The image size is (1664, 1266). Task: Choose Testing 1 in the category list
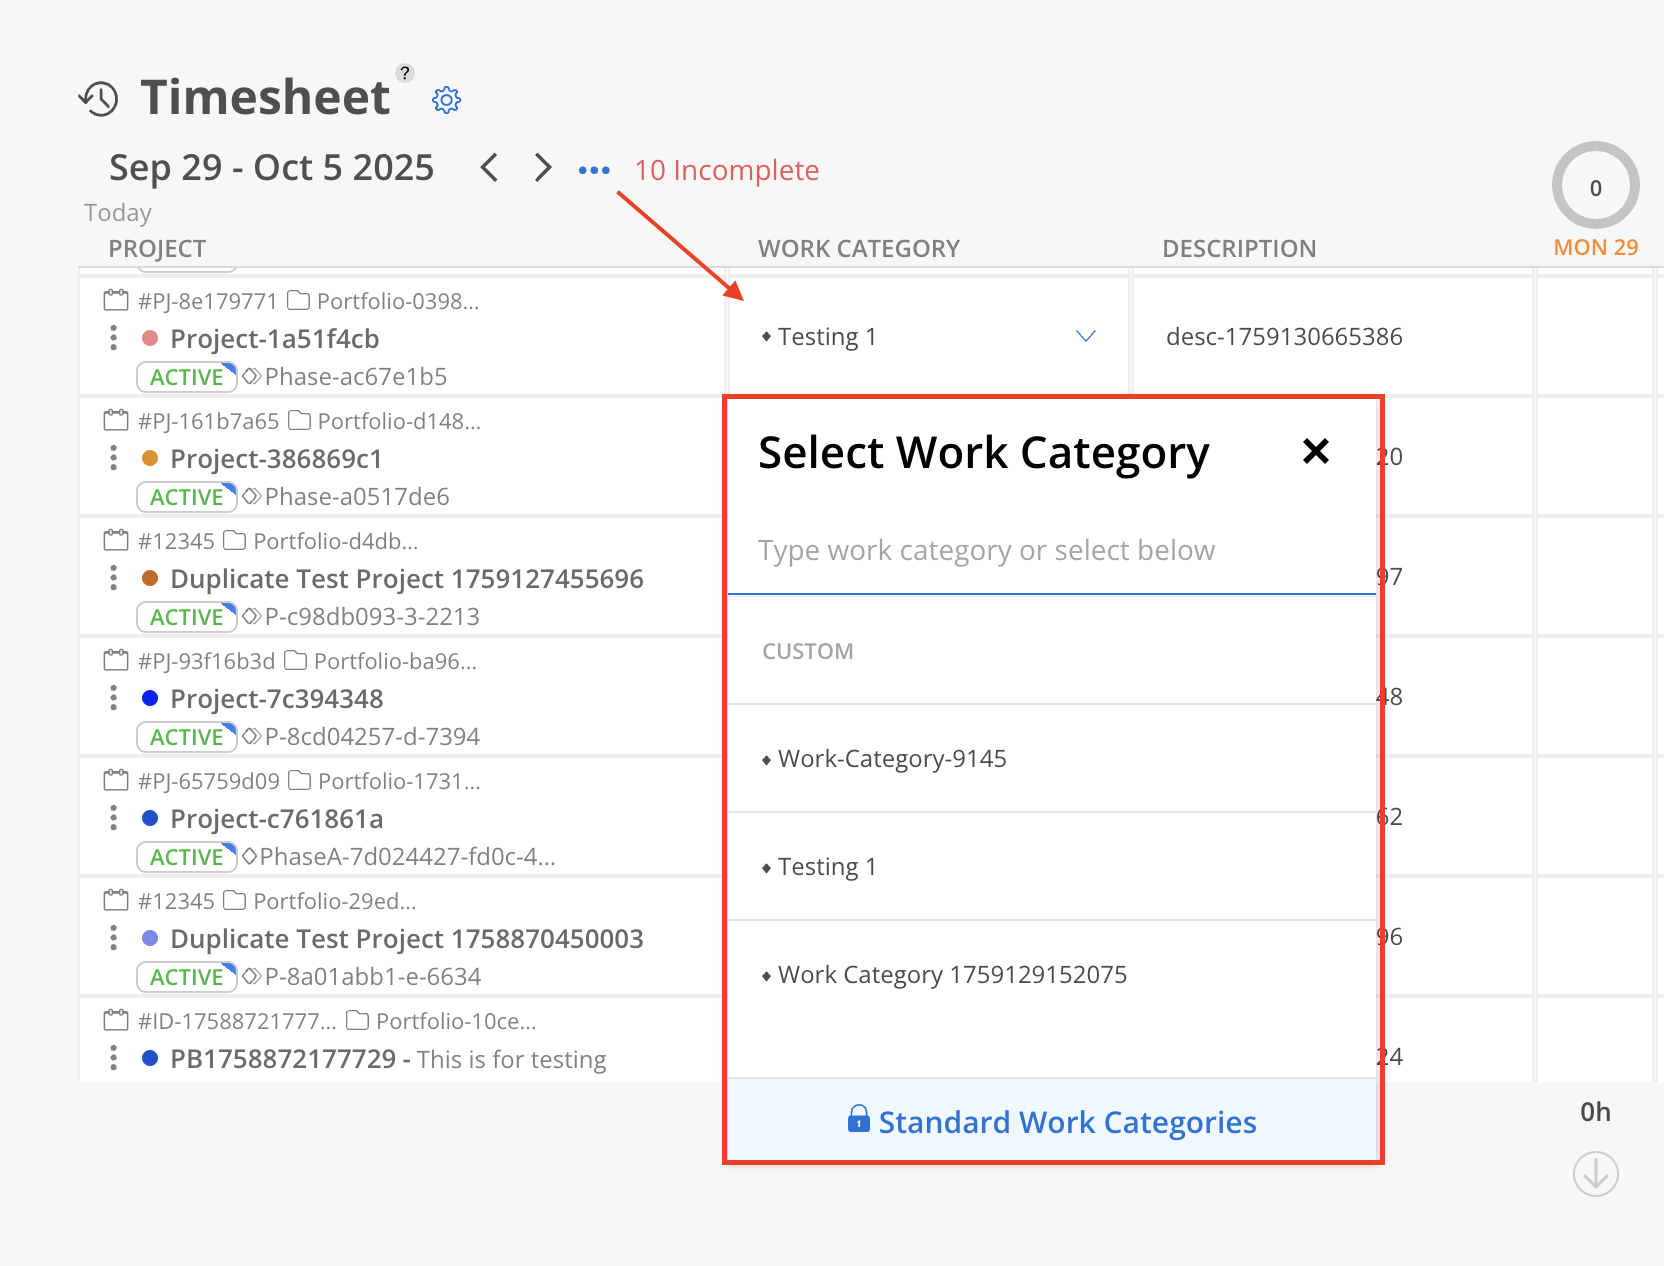click(827, 867)
